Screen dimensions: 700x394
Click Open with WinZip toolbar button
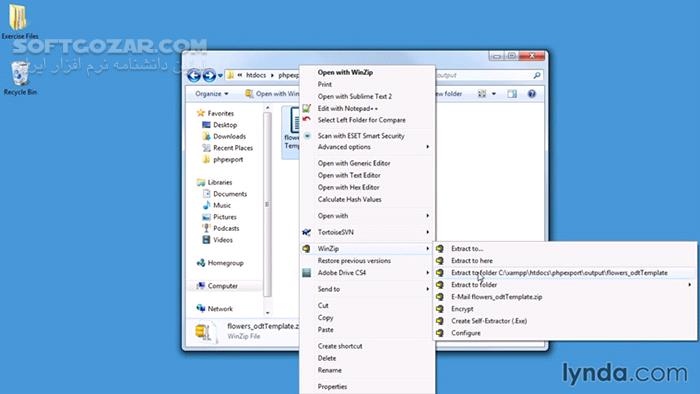coord(272,94)
